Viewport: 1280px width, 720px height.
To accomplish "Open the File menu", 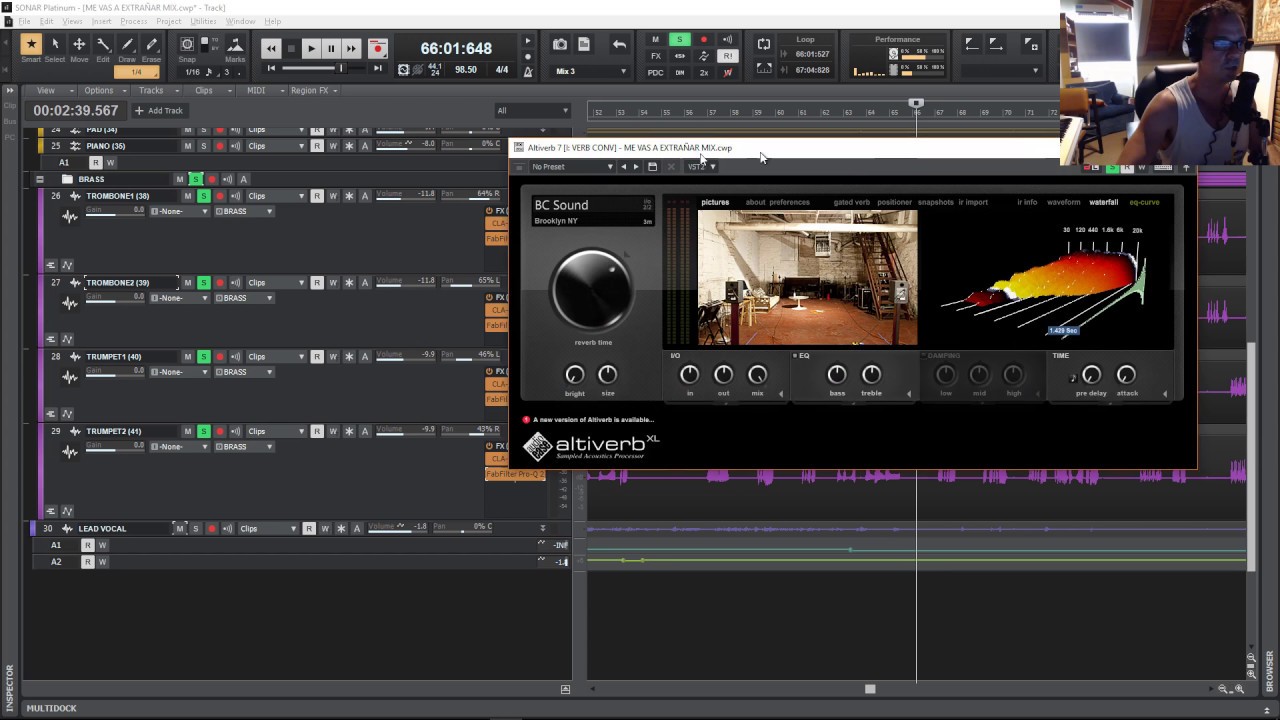I will click(x=24, y=21).
